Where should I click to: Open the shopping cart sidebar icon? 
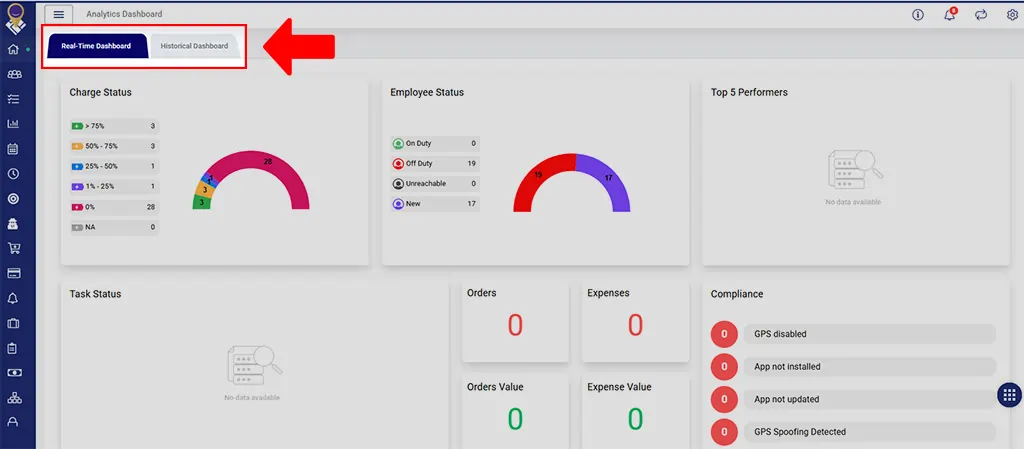click(x=13, y=248)
